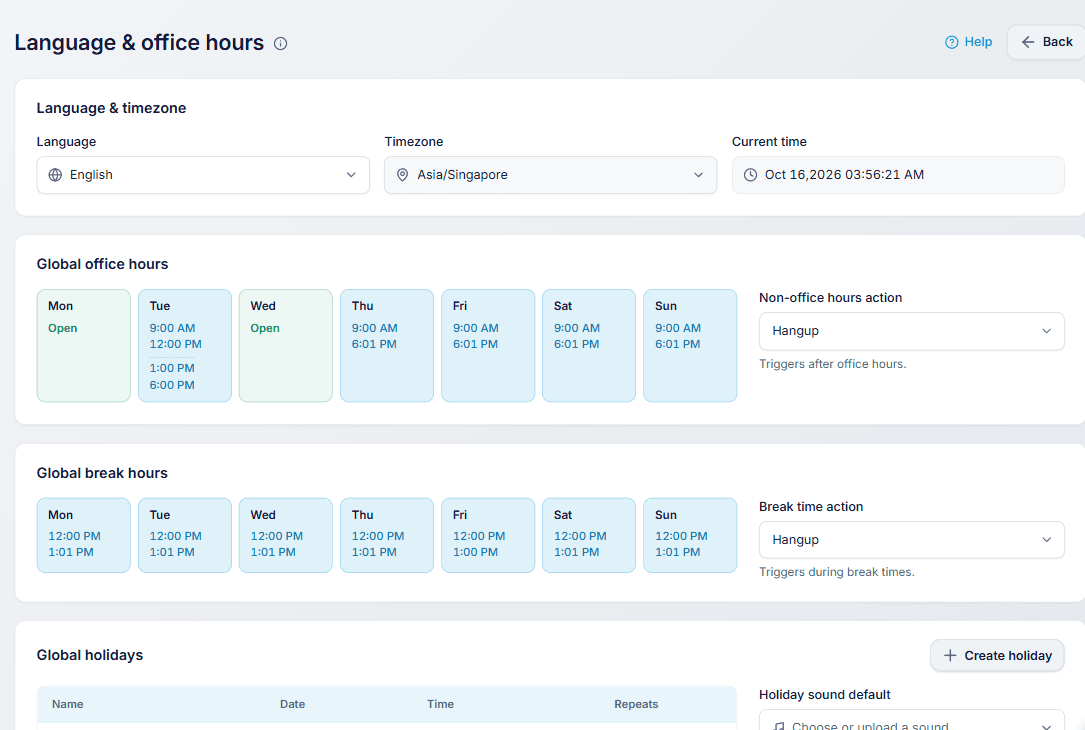This screenshot has width=1085, height=730.
Task: Click the plus icon on Create holiday
Action: (x=950, y=655)
